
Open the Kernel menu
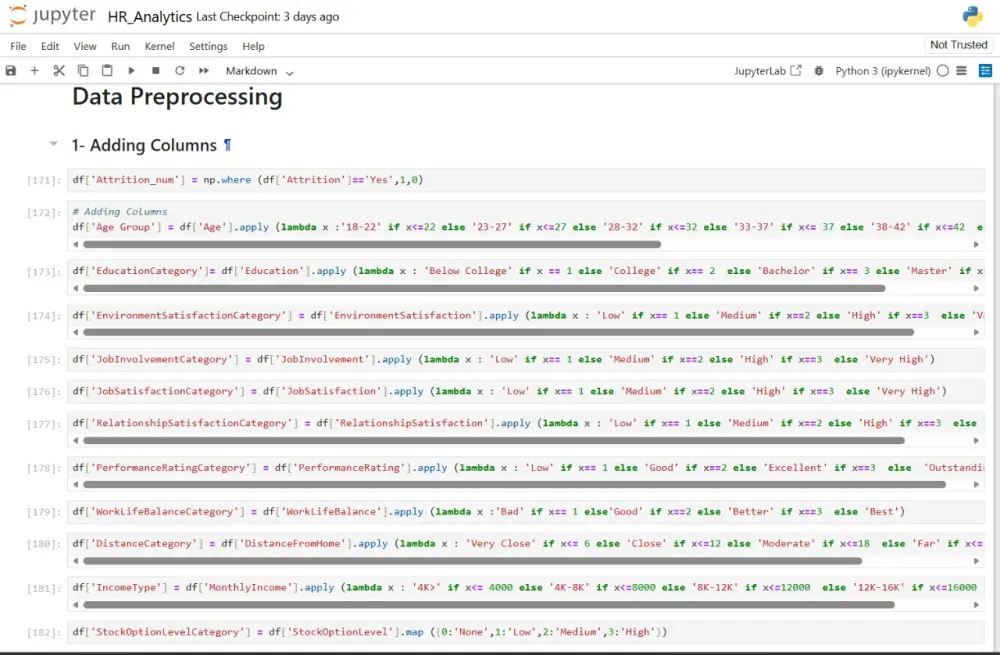(159, 46)
